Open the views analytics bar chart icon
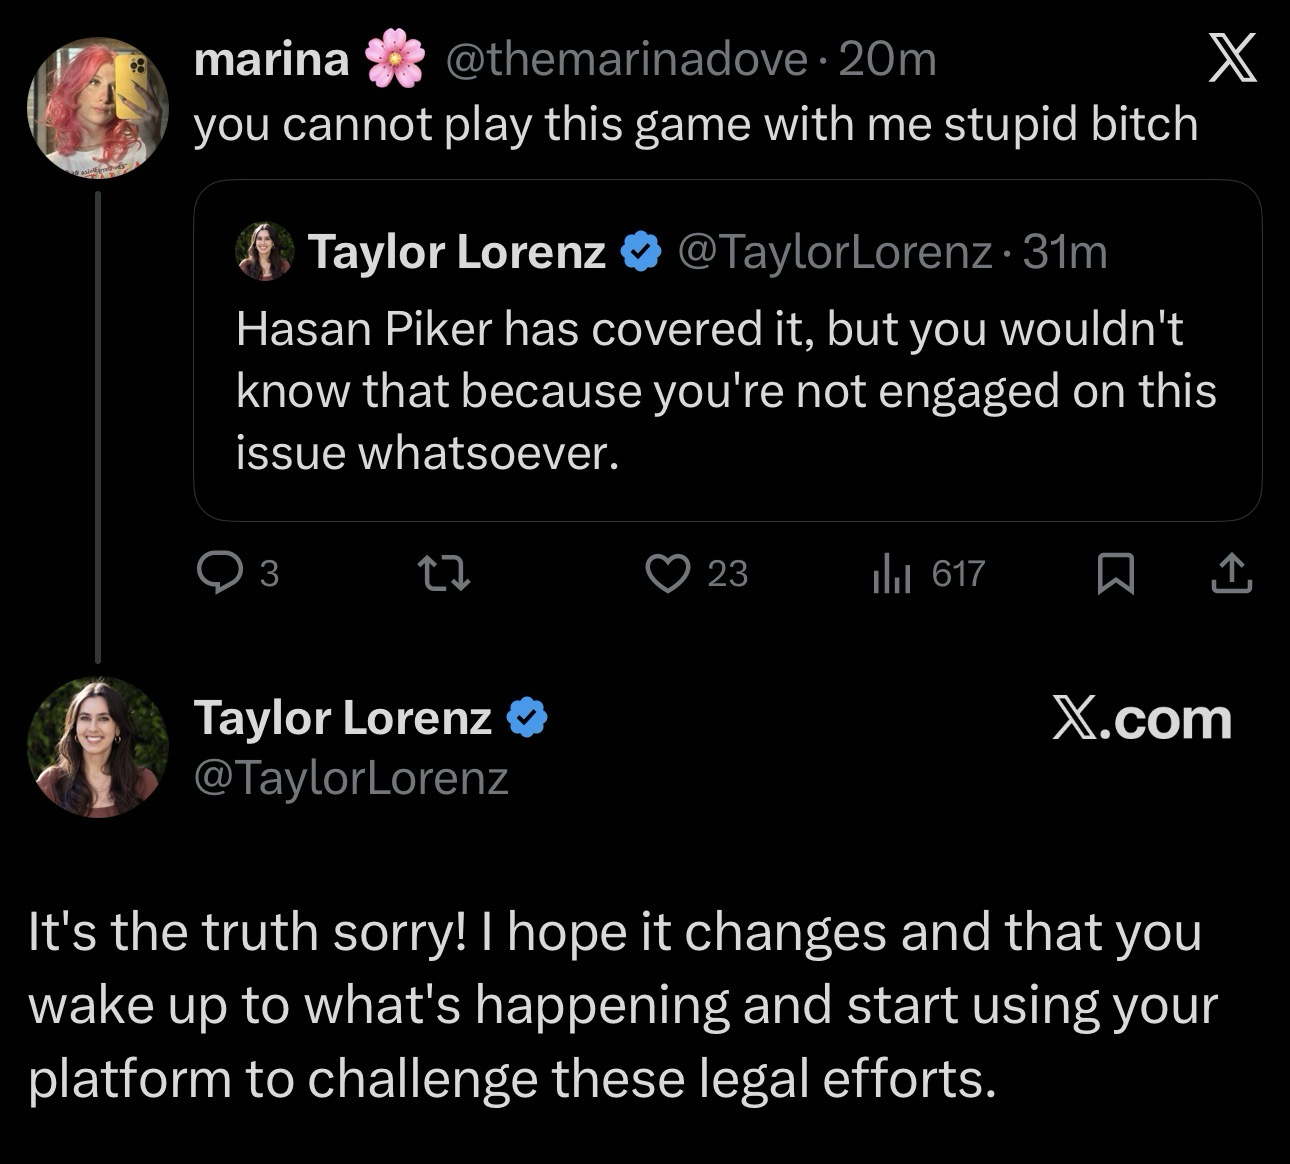 pyautogui.click(x=891, y=574)
